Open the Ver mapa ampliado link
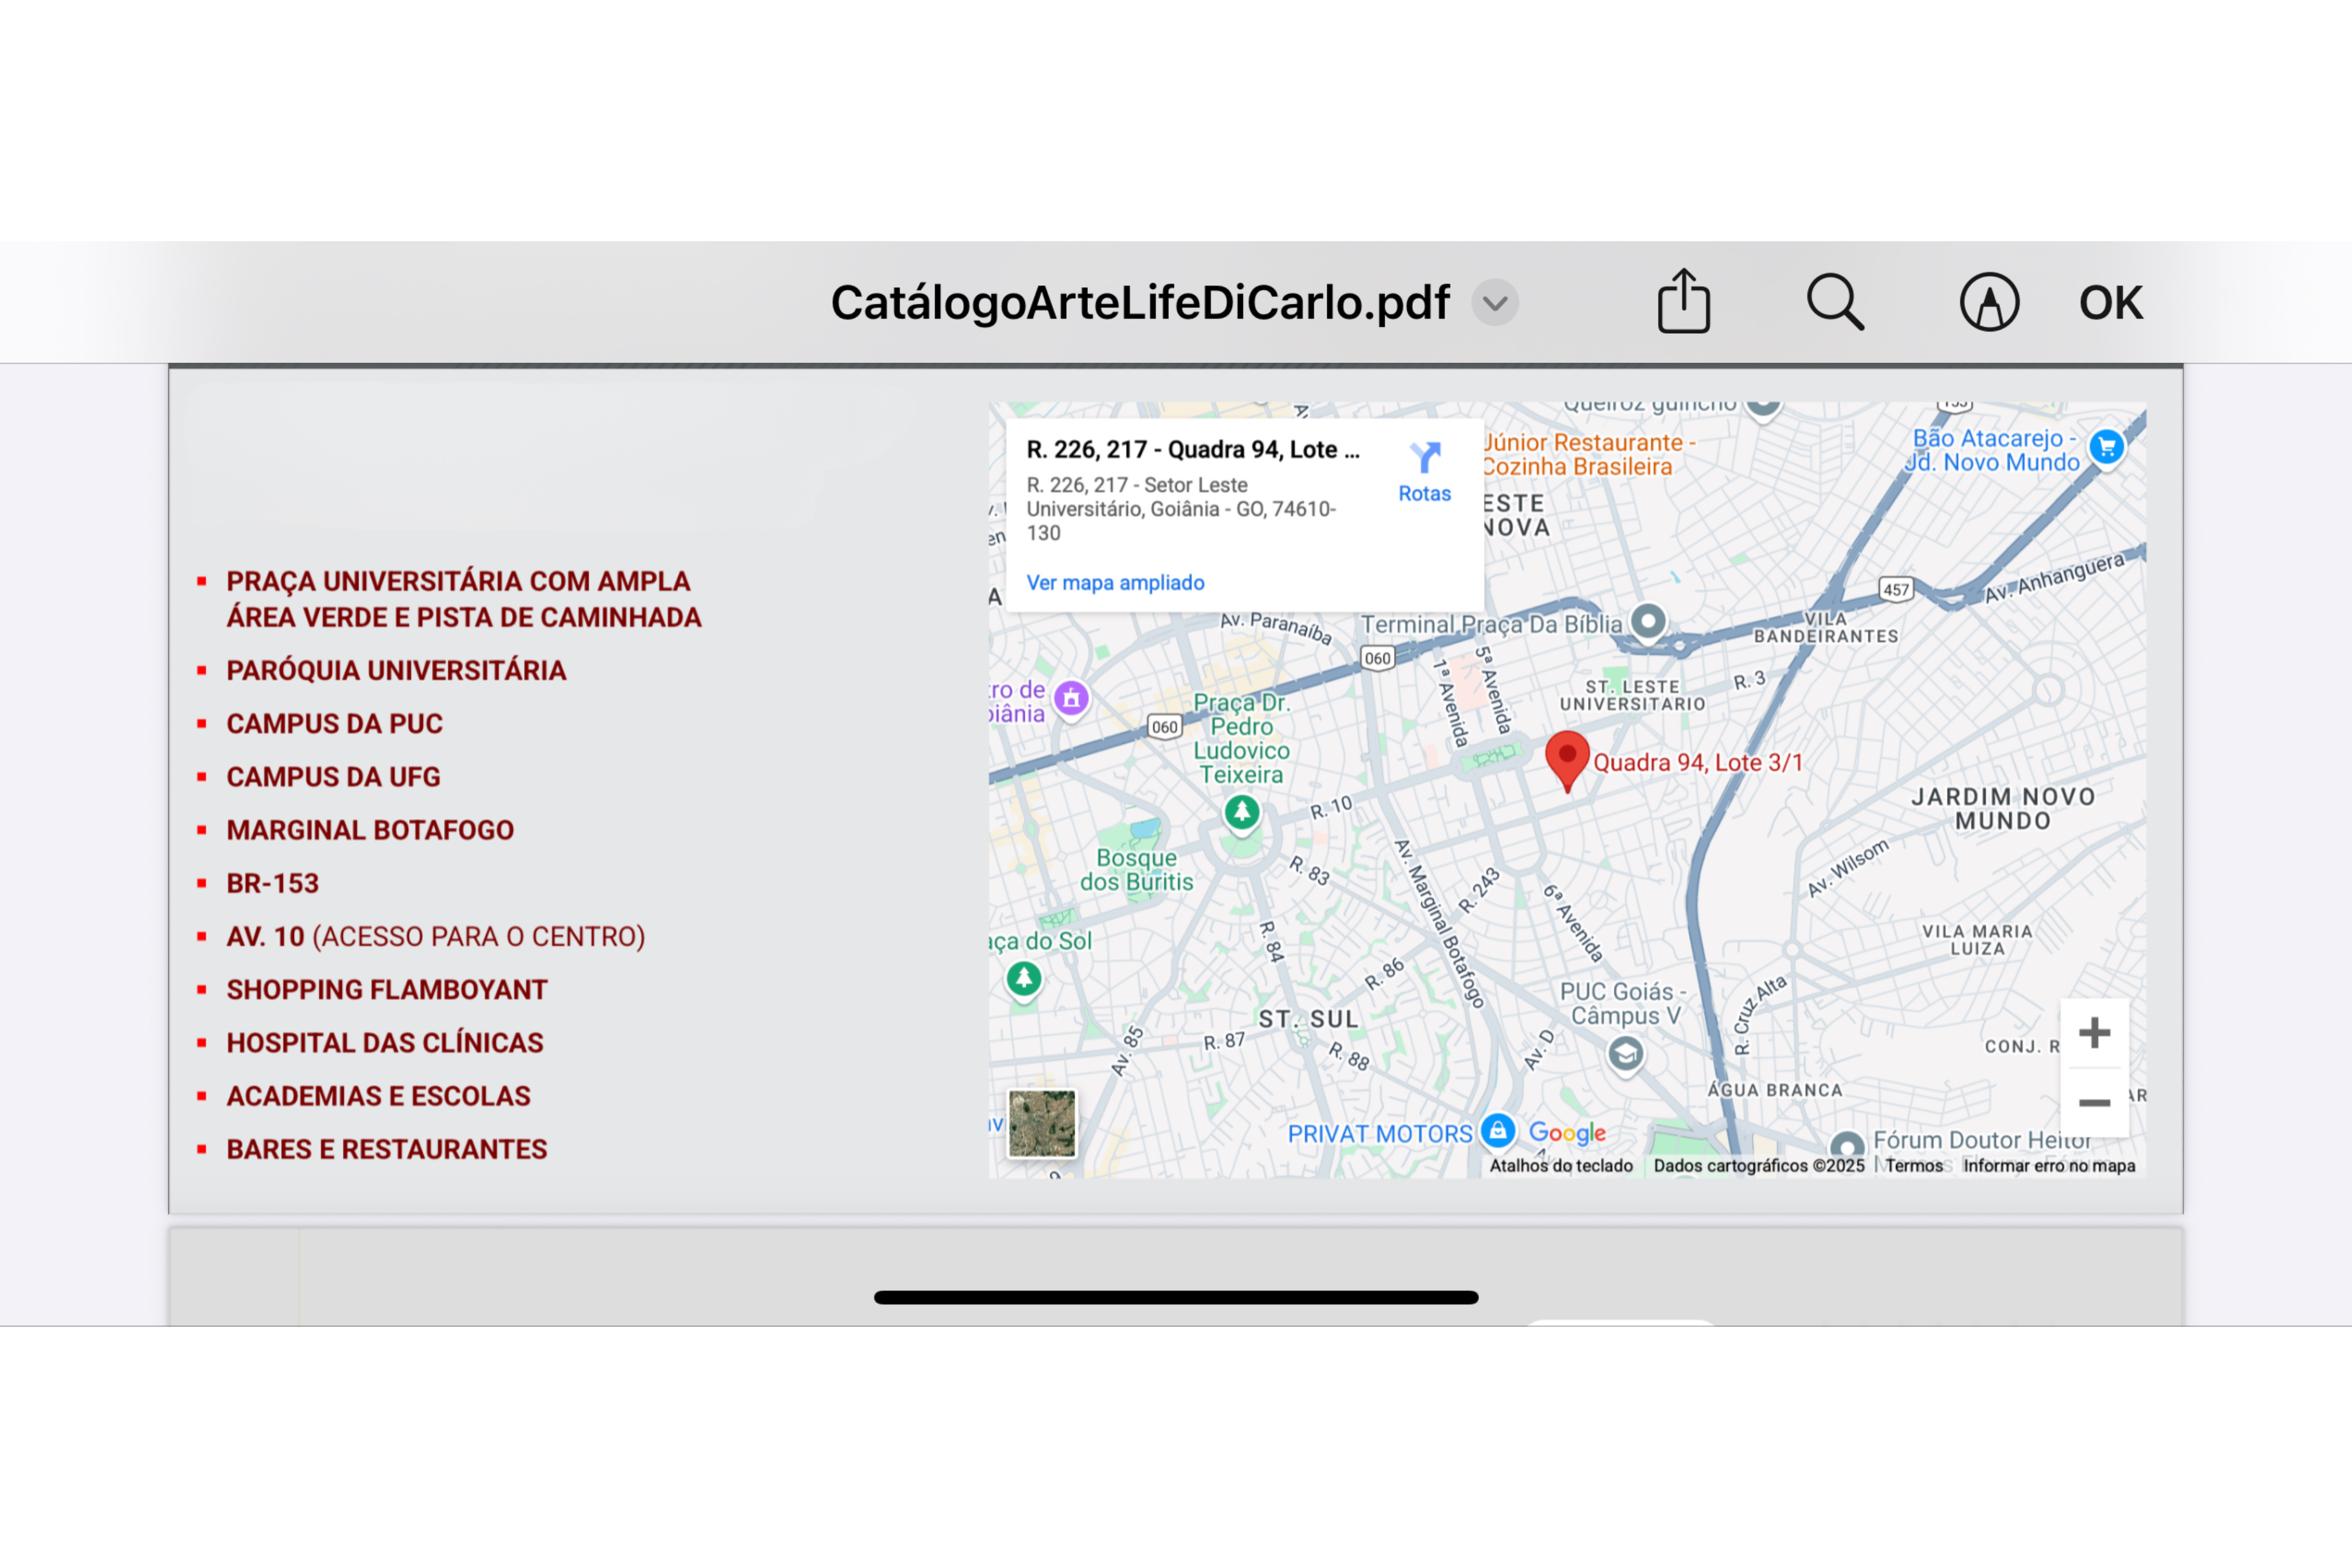The image size is (2352, 1568). tap(1115, 582)
